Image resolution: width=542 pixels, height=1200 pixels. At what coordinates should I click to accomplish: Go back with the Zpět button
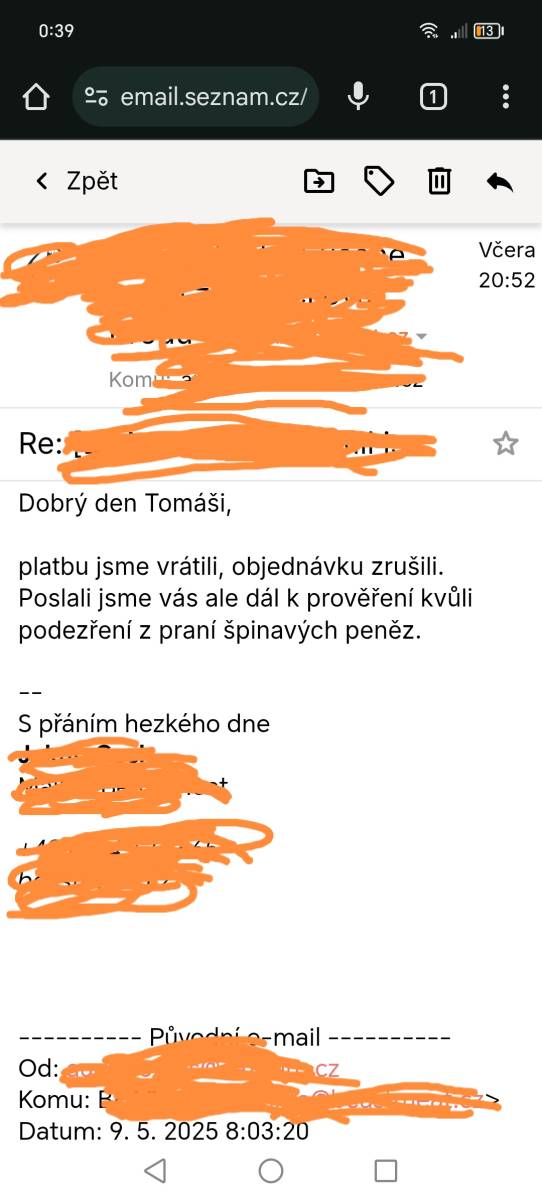tap(76, 181)
